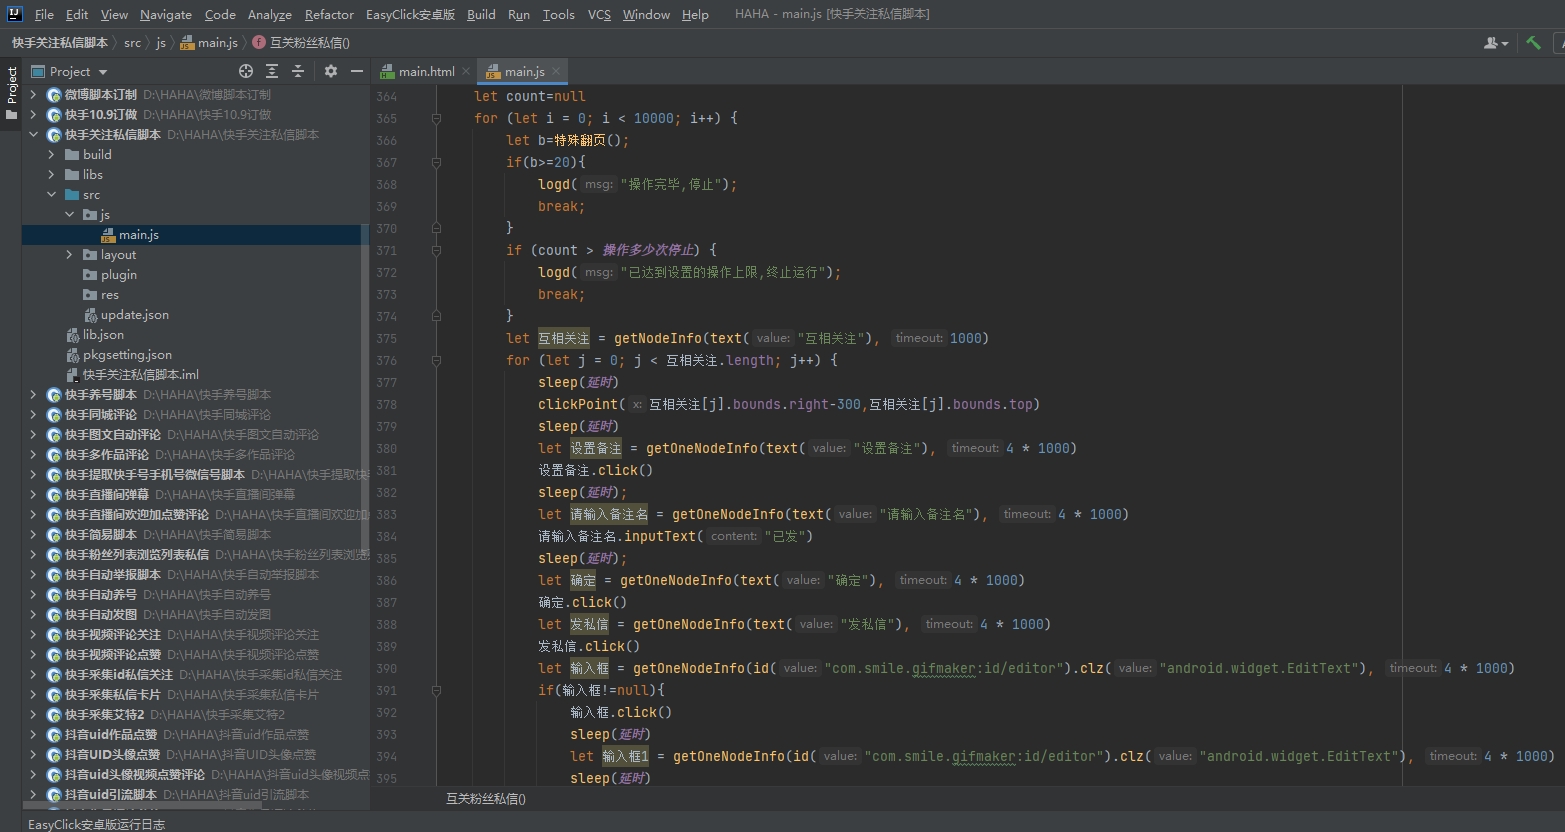Open the VCS menu
The height and width of the screenshot is (832, 1565).
[599, 14]
